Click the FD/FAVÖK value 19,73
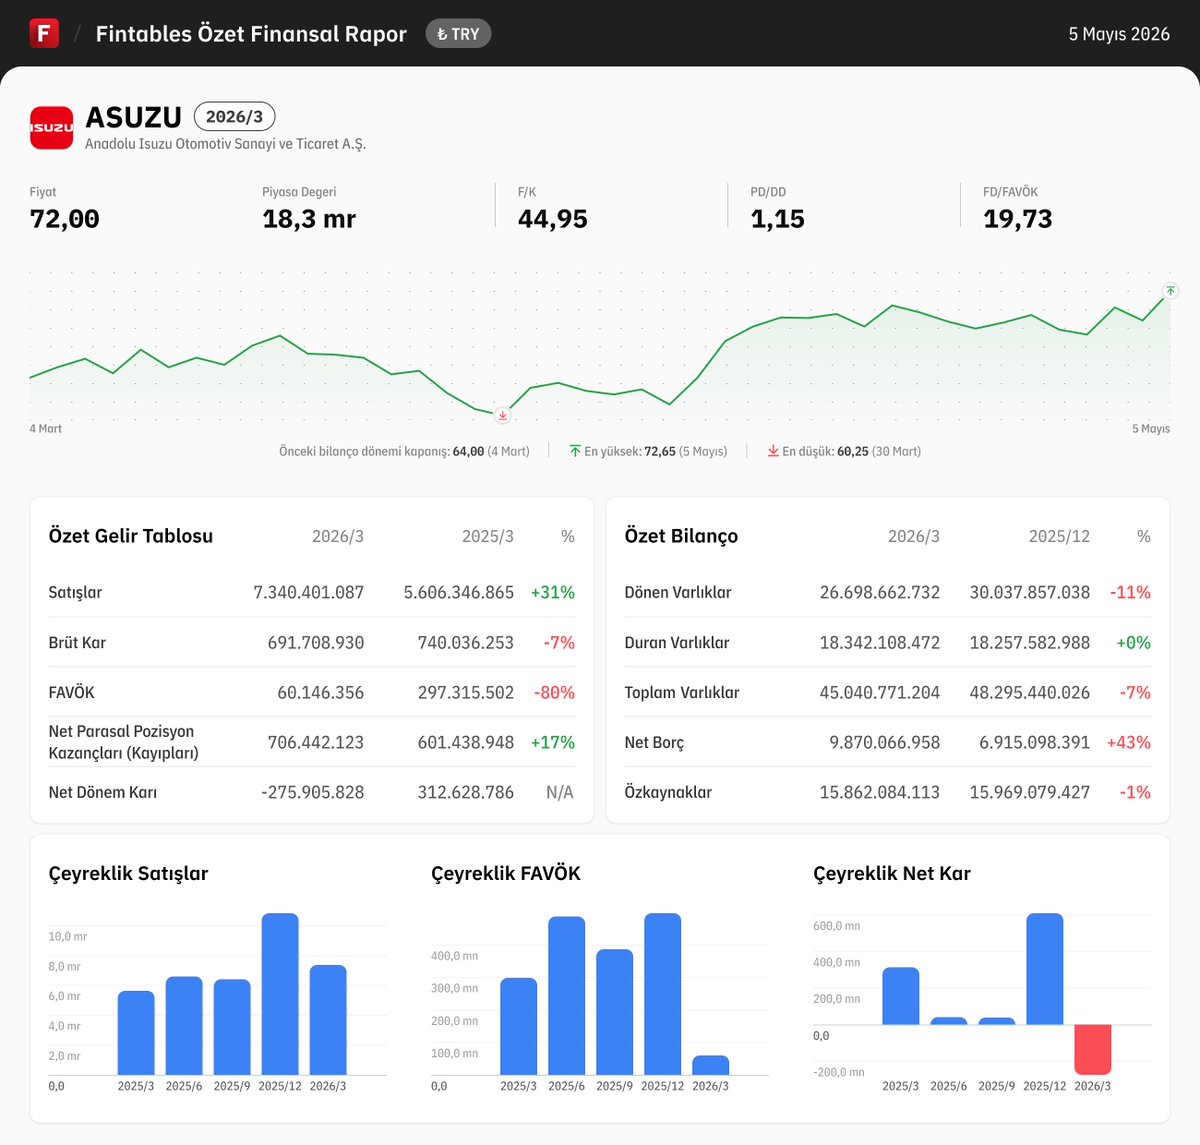 click(1018, 219)
